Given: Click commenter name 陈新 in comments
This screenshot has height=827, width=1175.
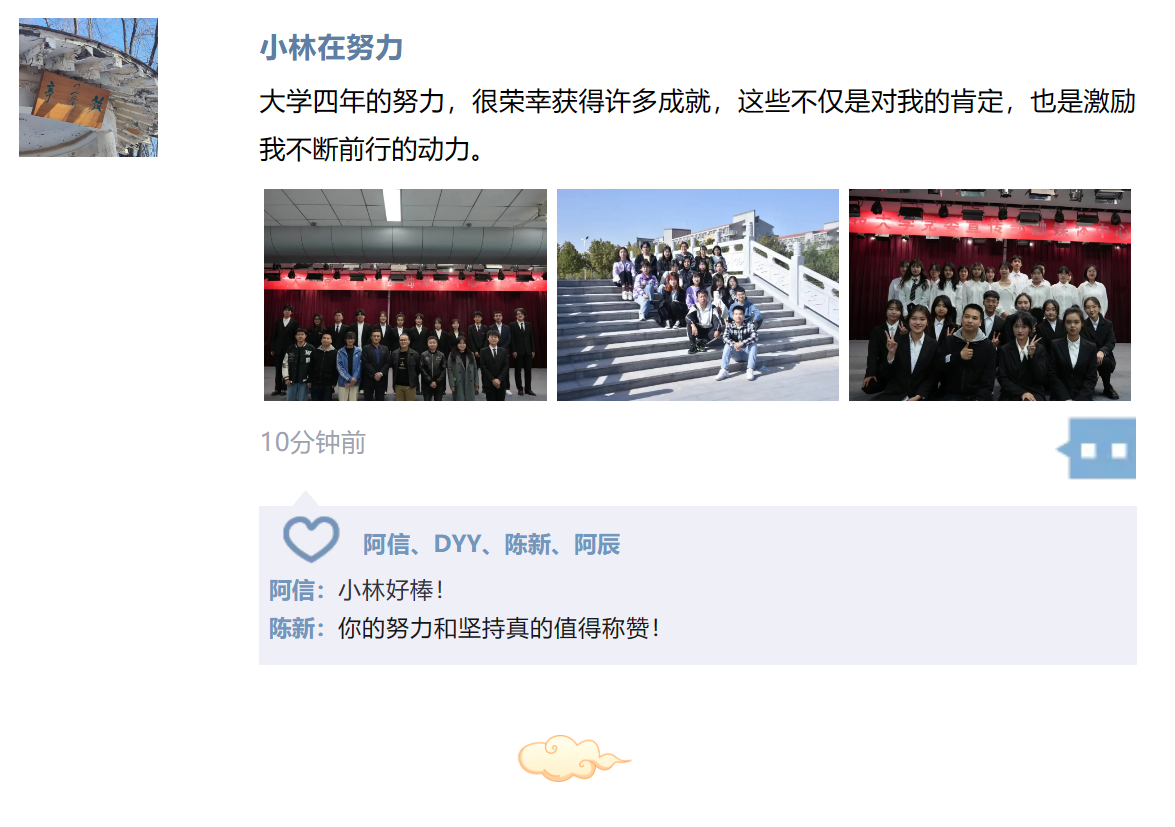Looking at the screenshot, I should (292, 628).
